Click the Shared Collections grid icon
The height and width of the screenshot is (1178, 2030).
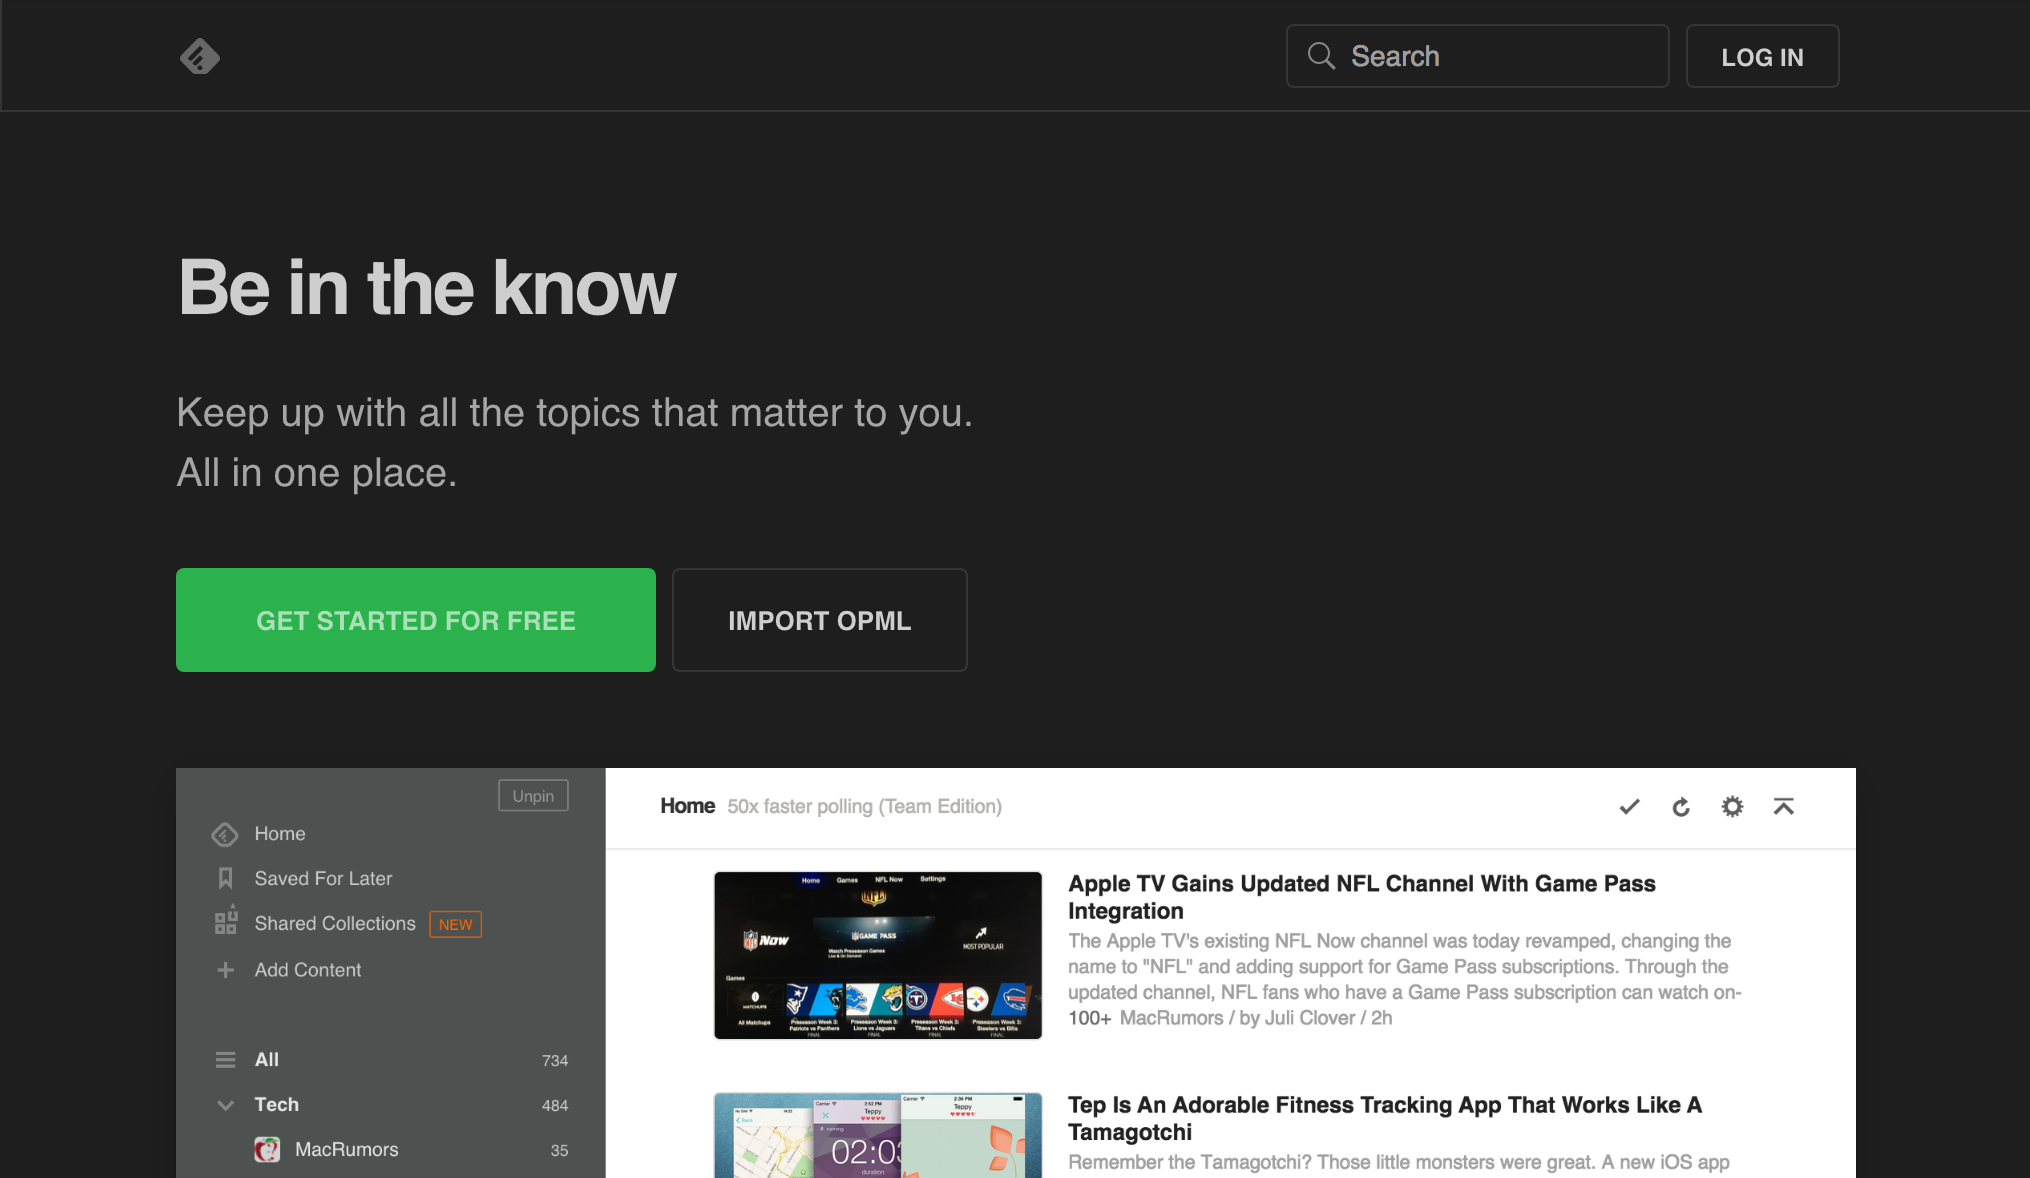[226, 921]
